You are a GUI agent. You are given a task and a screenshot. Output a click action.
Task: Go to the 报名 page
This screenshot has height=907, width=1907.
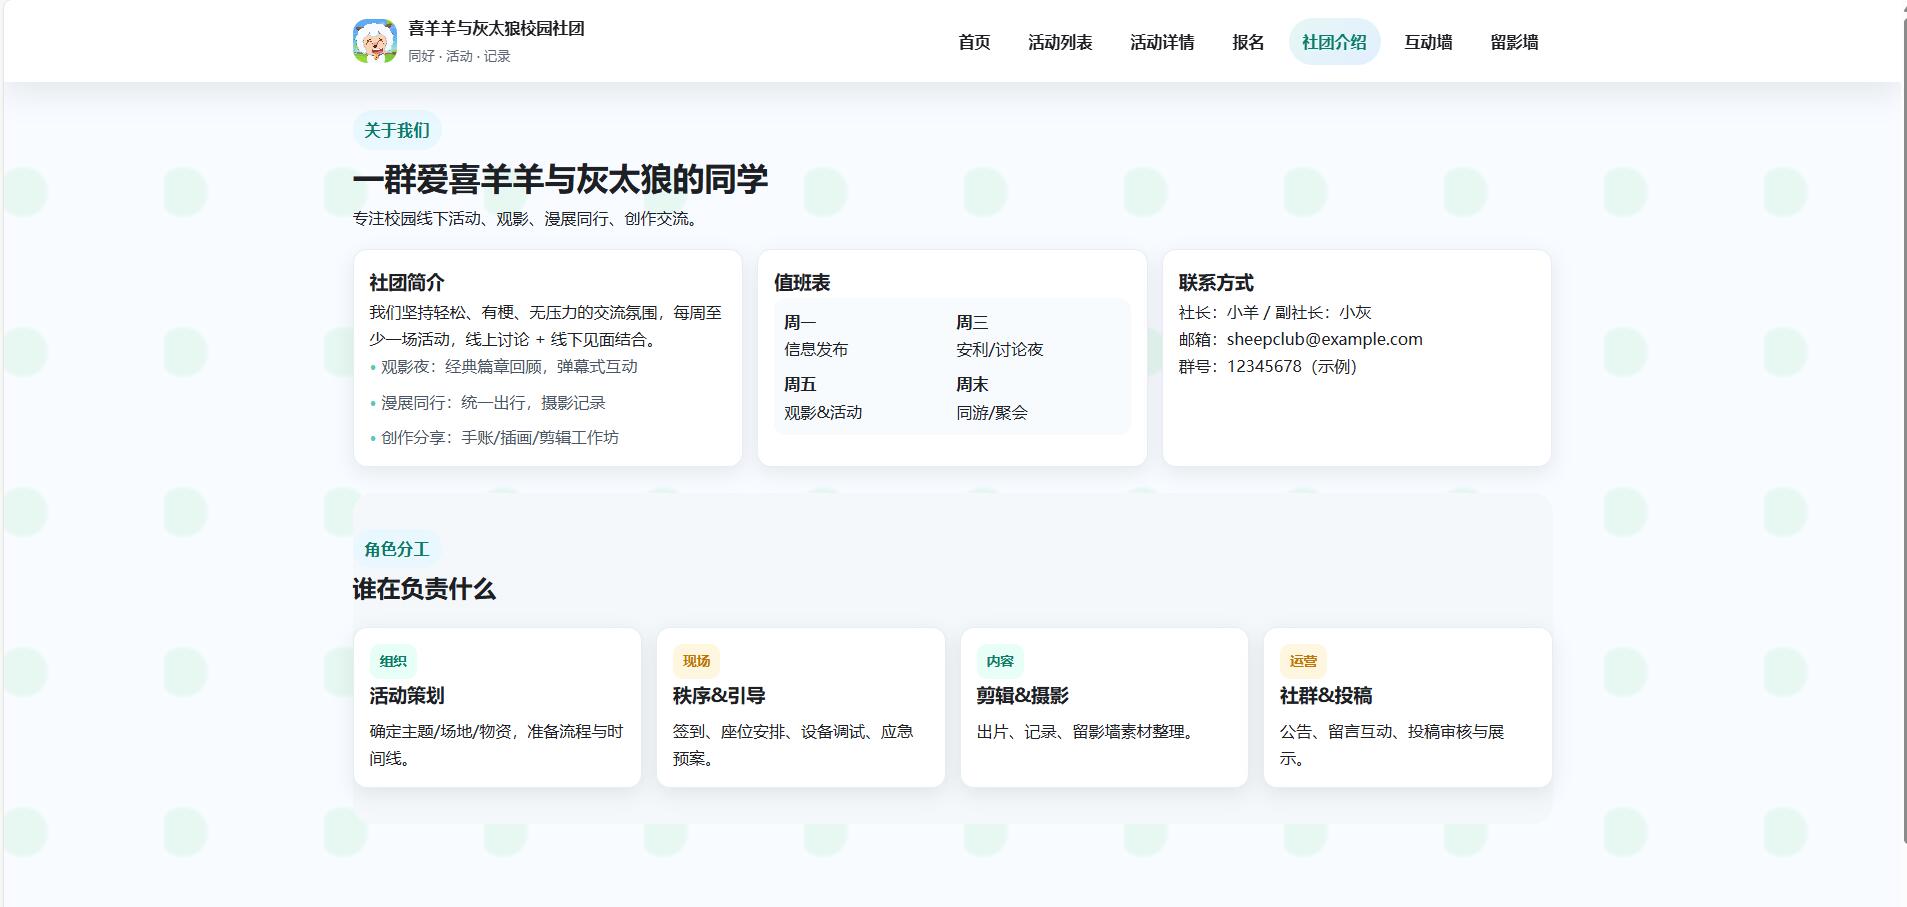(1246, 43)
